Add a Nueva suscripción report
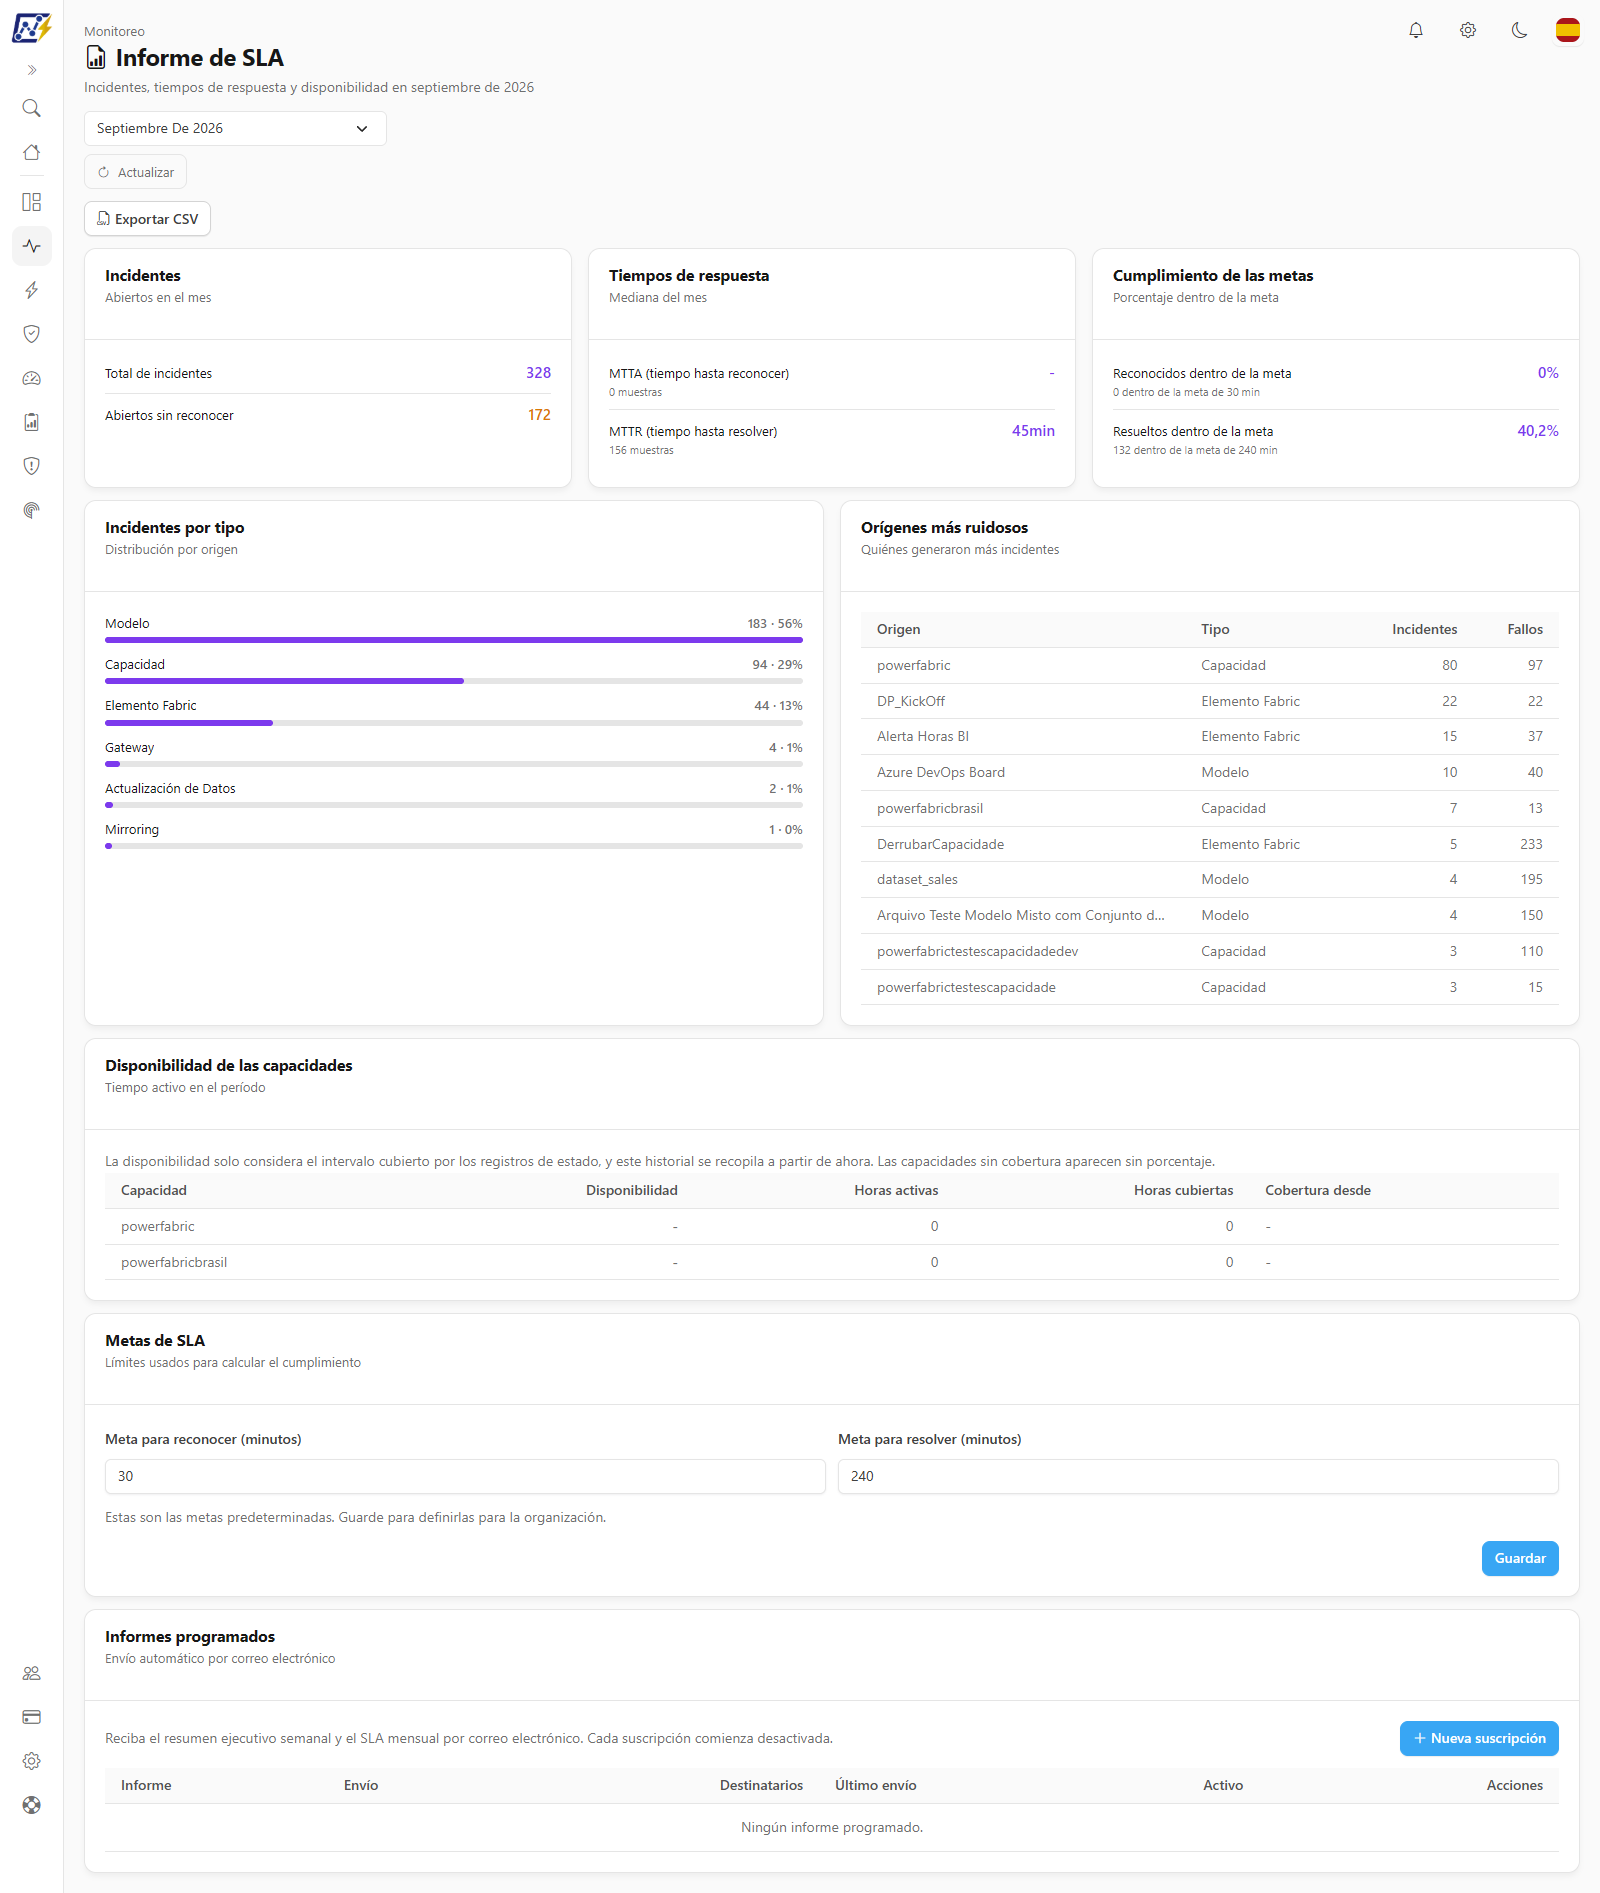1600x1893 pixels. (1479, 1738)
